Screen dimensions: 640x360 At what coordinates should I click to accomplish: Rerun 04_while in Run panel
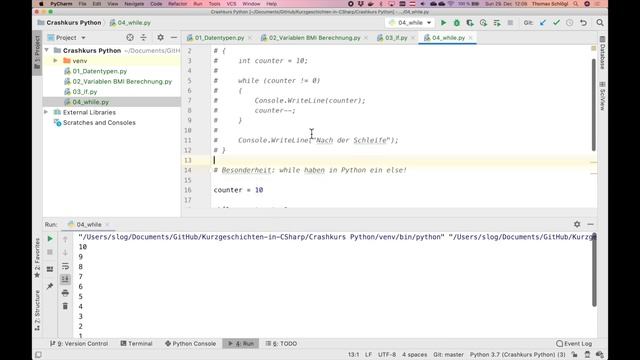click(50, 239)
